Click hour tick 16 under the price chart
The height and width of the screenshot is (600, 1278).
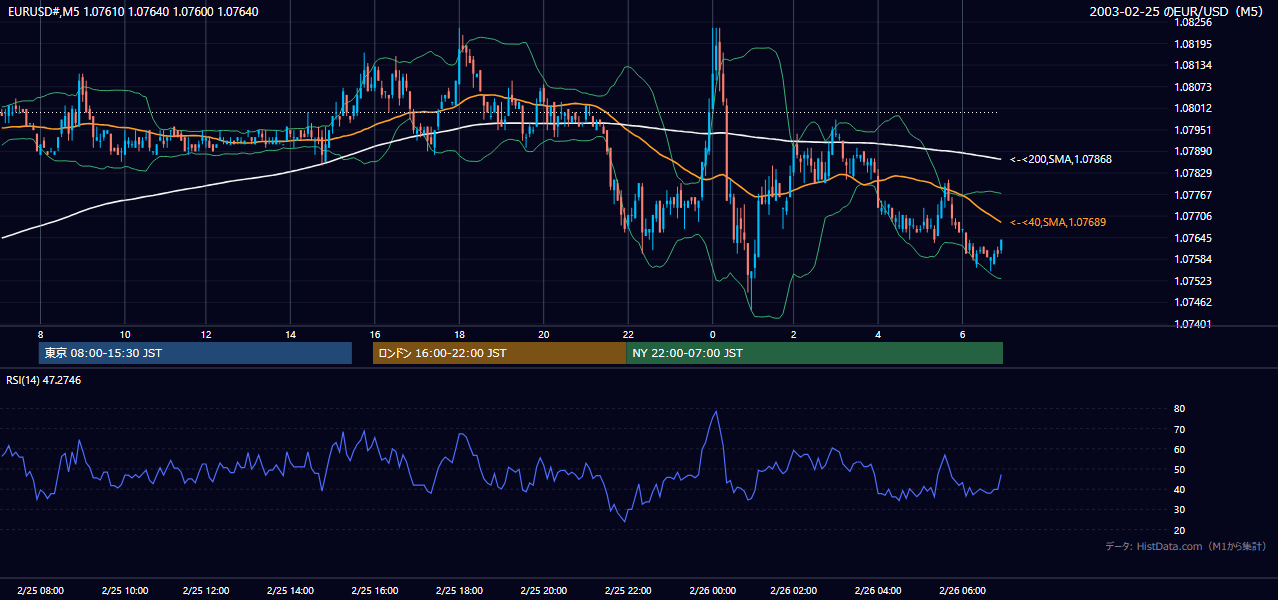click(375, 334)
